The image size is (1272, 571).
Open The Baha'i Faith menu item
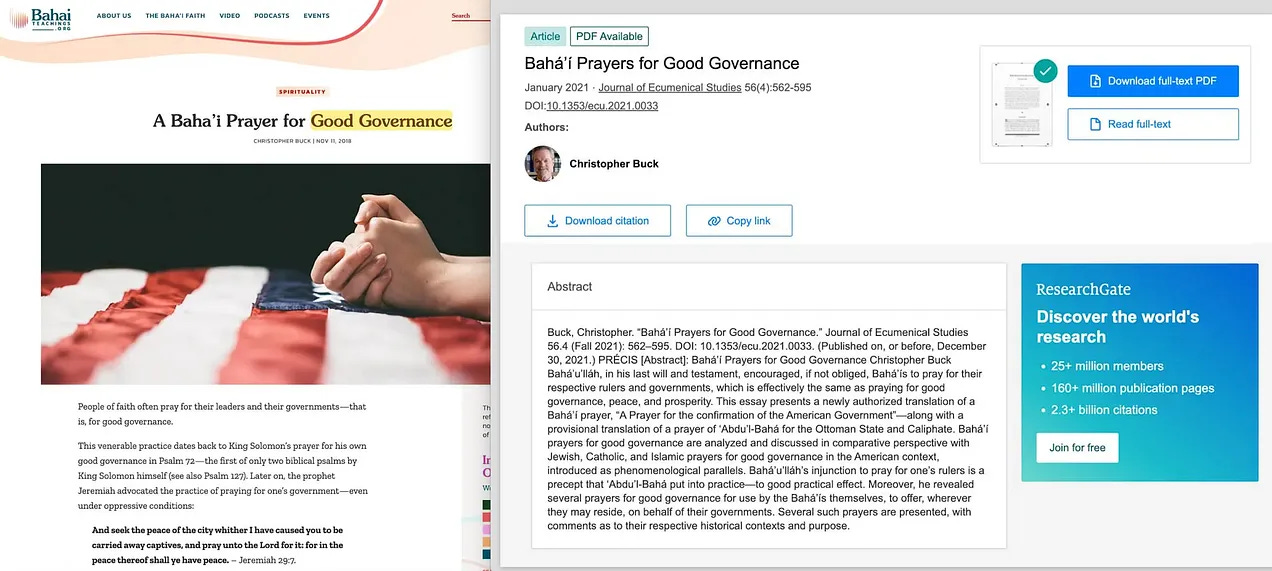click(x=175, y=16)
